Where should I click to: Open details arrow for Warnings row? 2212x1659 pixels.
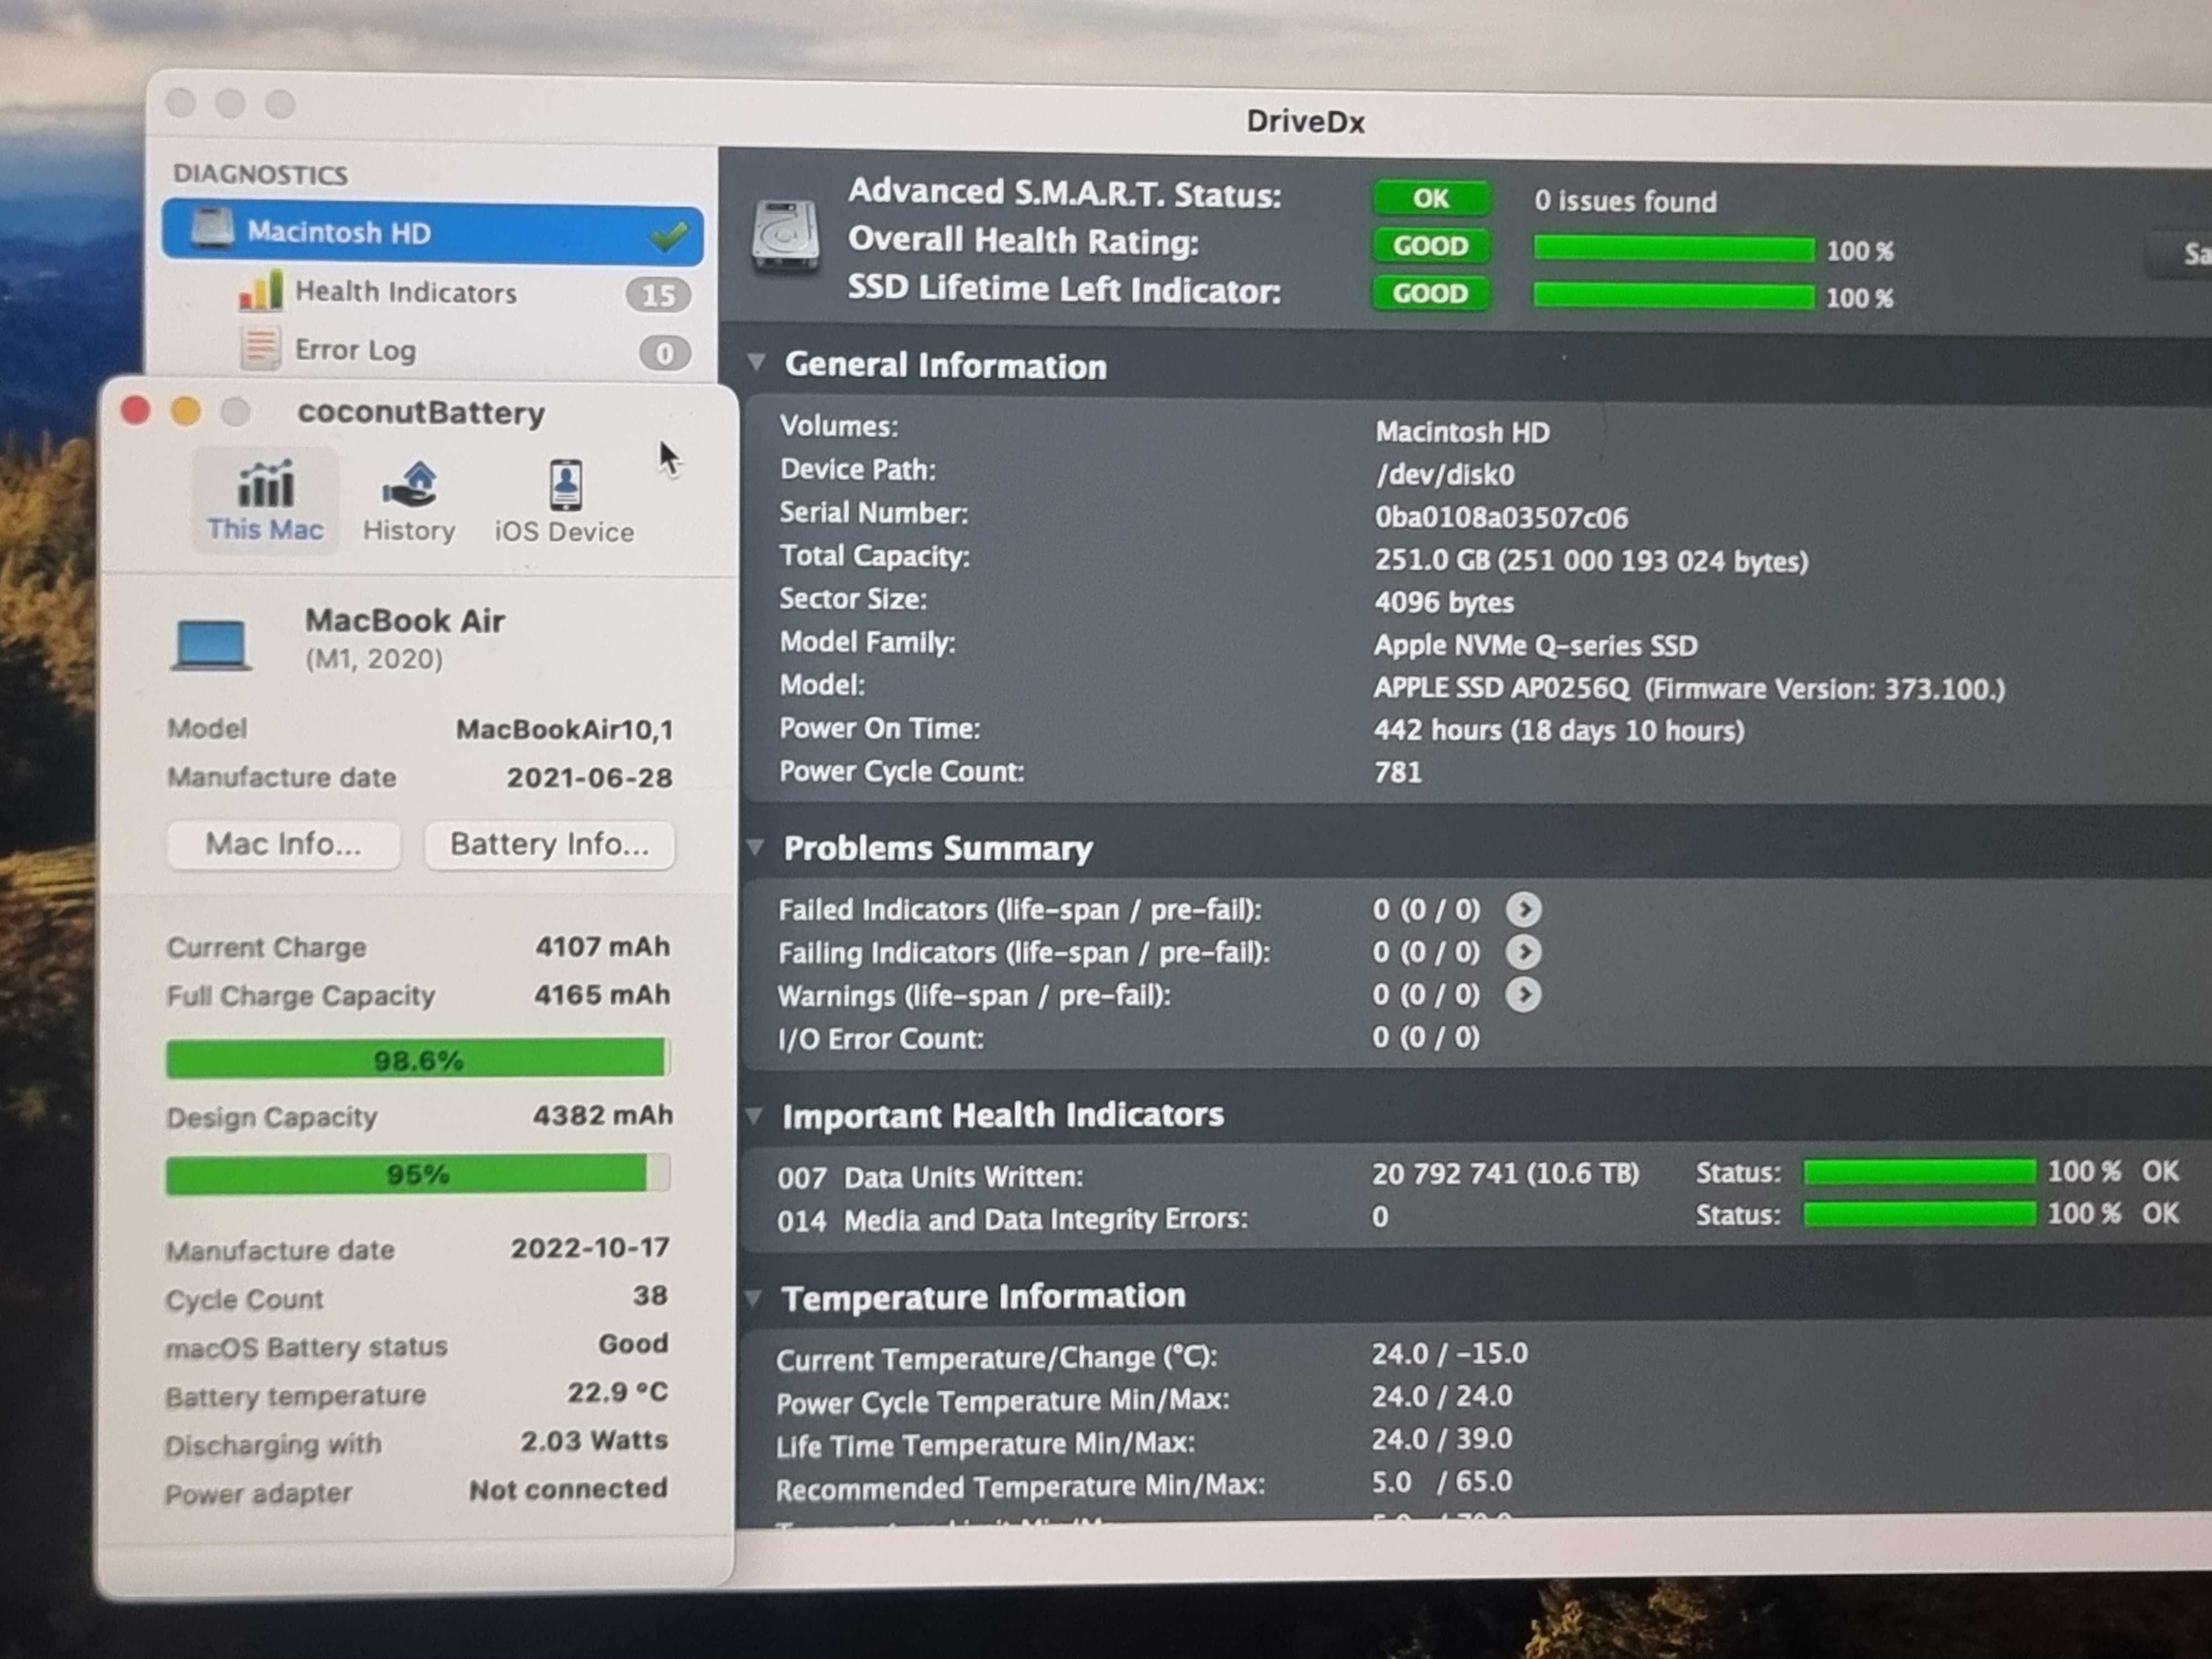[1523, 995]
